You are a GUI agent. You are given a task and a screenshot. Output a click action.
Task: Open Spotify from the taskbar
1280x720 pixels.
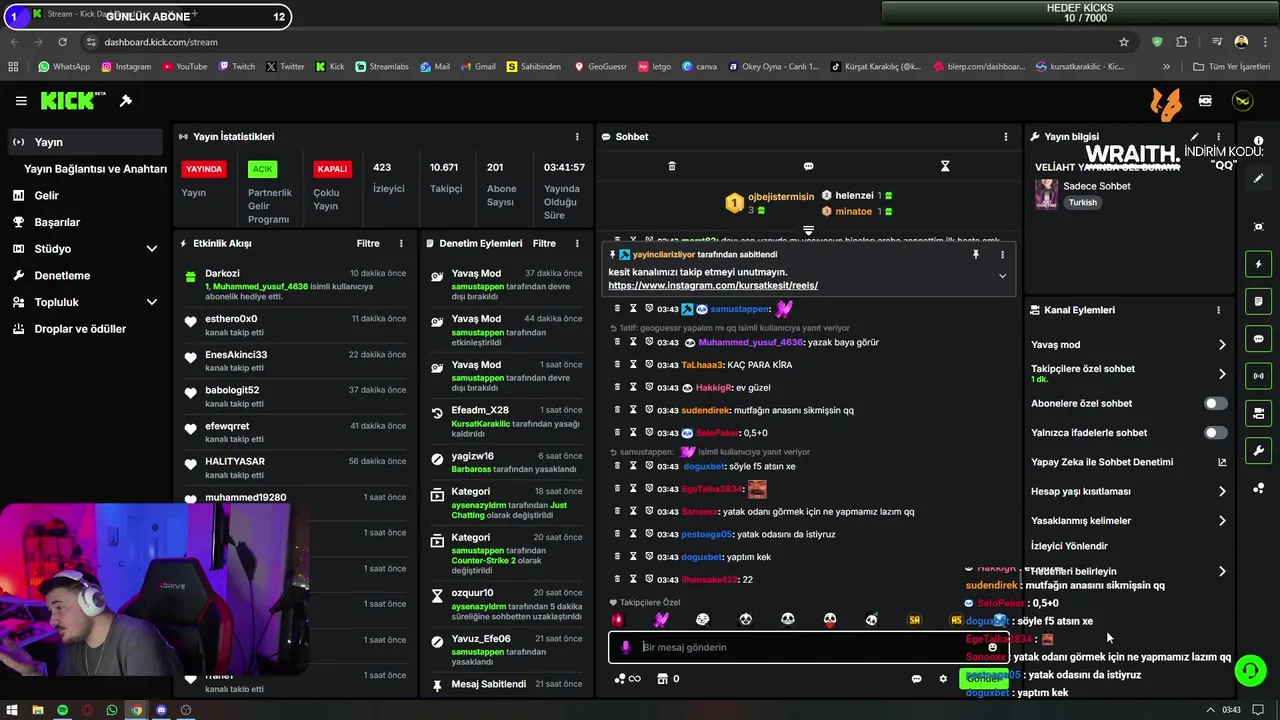coord(62,710)
